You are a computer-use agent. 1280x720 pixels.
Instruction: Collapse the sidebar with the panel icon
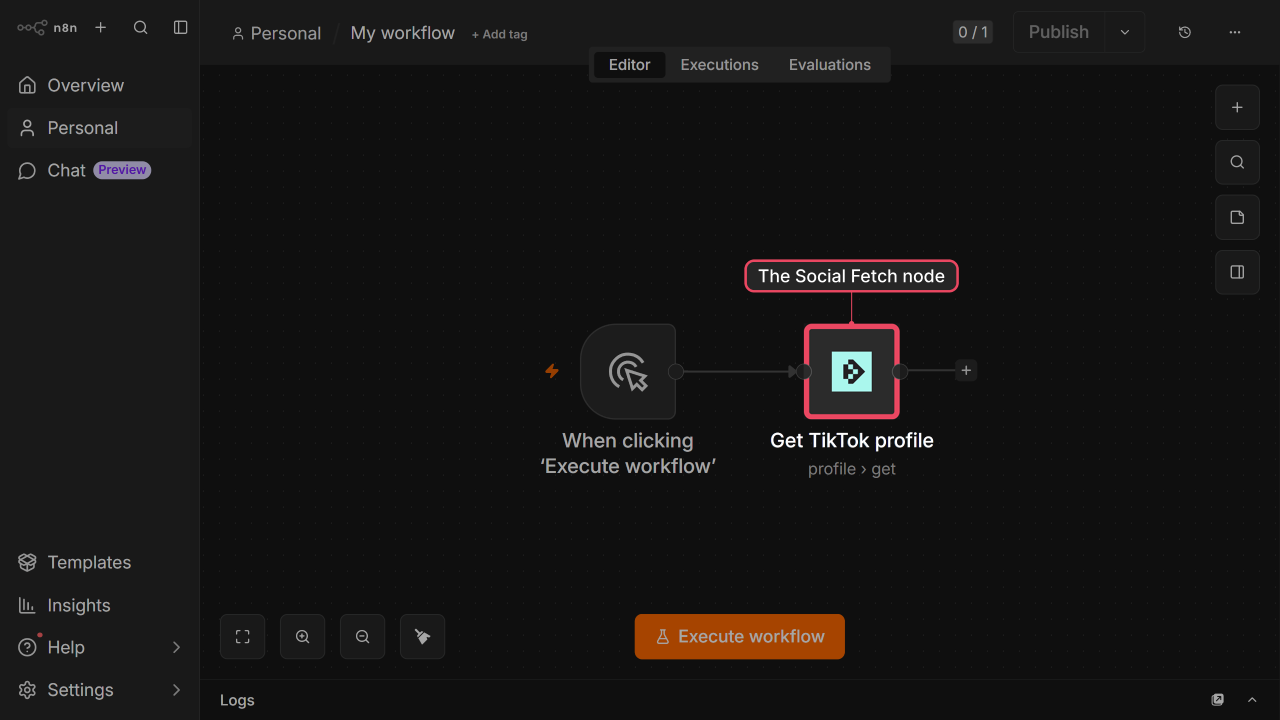tap(181, 28)
